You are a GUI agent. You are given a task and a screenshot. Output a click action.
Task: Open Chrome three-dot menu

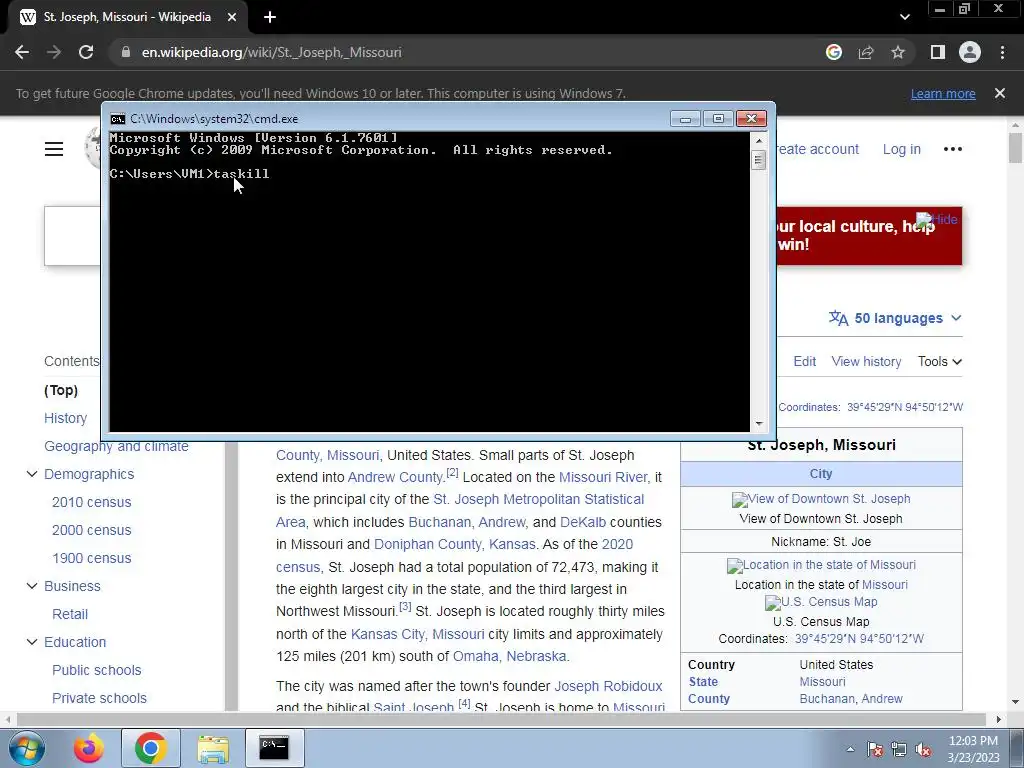coord(1002,52)
